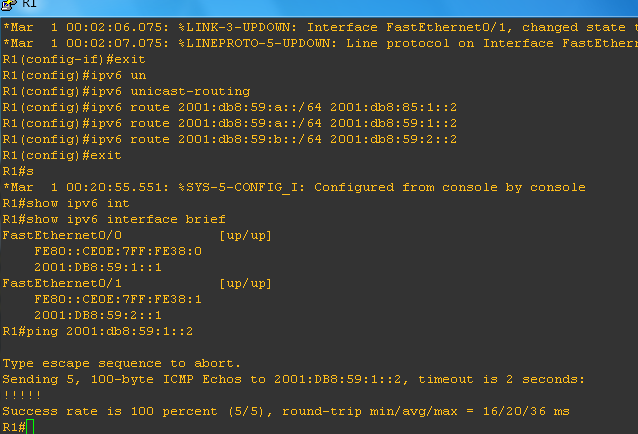Click the route line with next hop 2001:db8:85:1::2

(x=230, y=107)
